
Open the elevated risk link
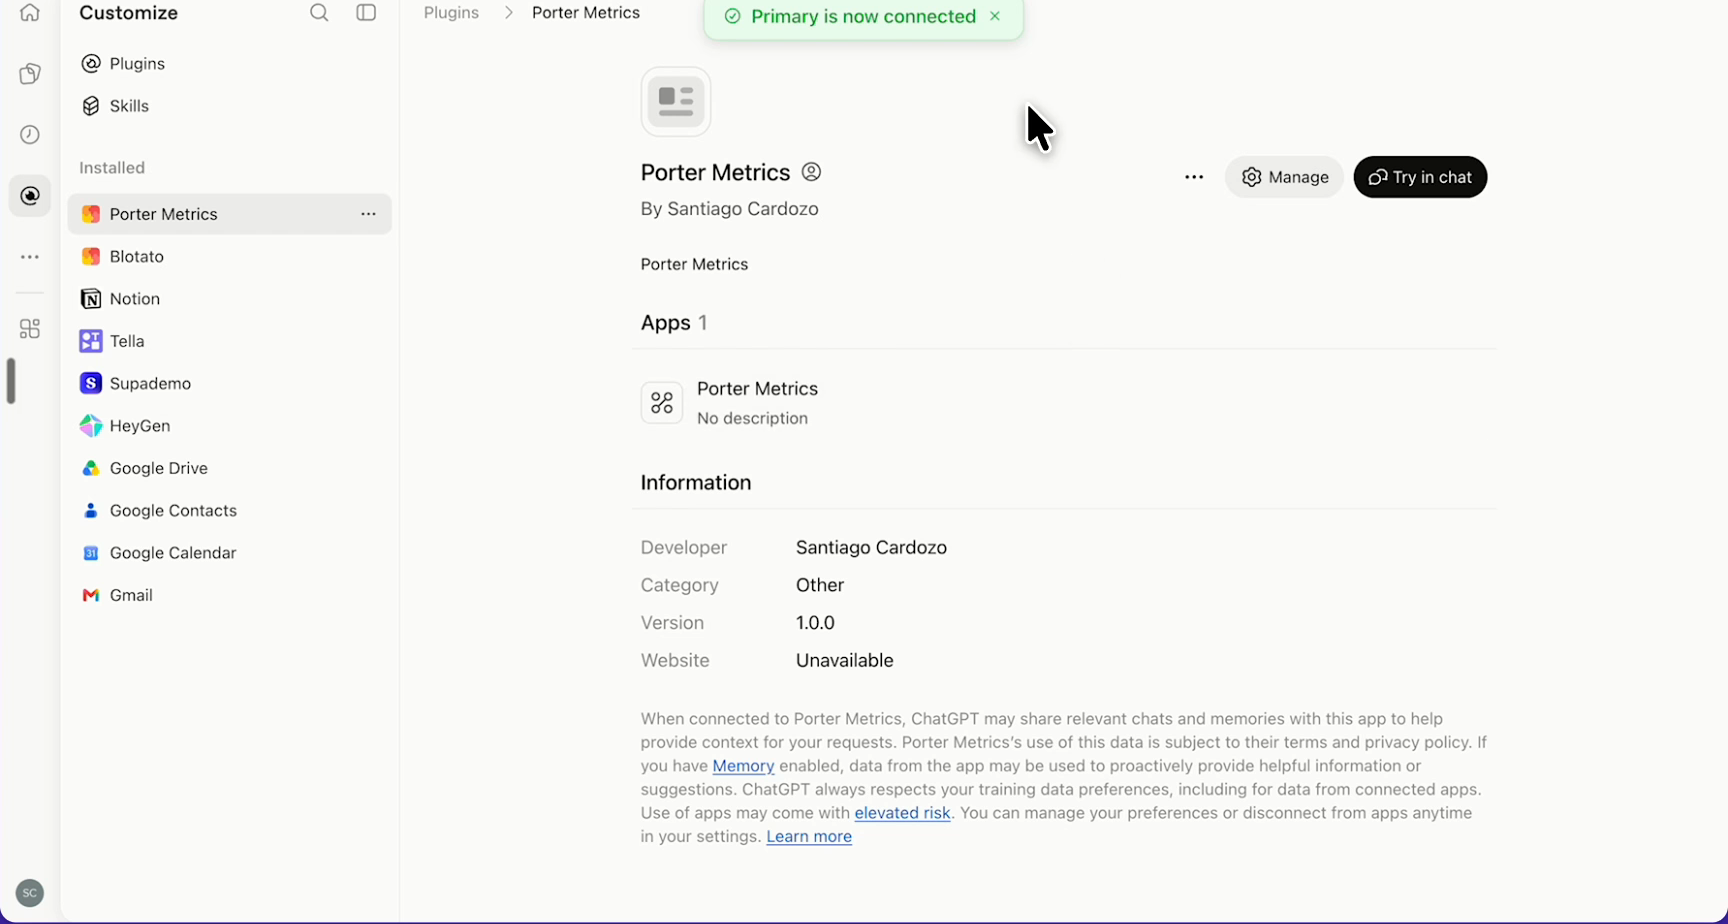tap(902, 813)
